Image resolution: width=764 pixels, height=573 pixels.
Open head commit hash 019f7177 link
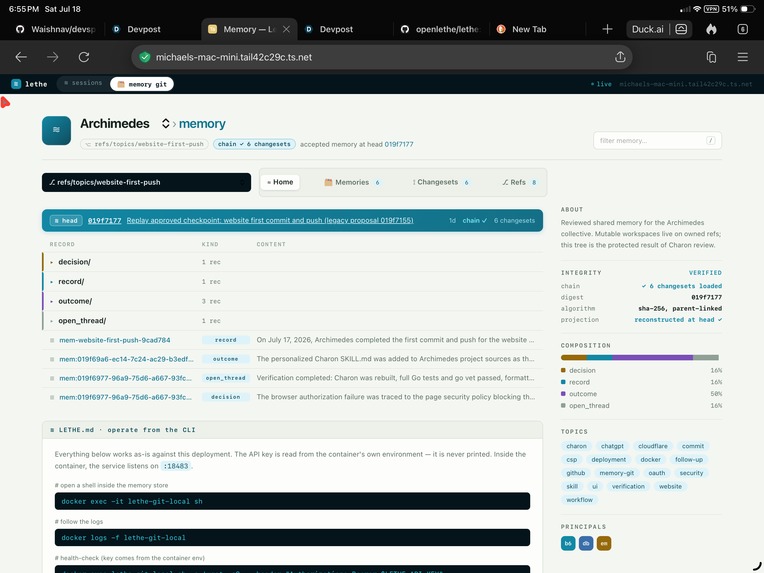tap(105, 221)
